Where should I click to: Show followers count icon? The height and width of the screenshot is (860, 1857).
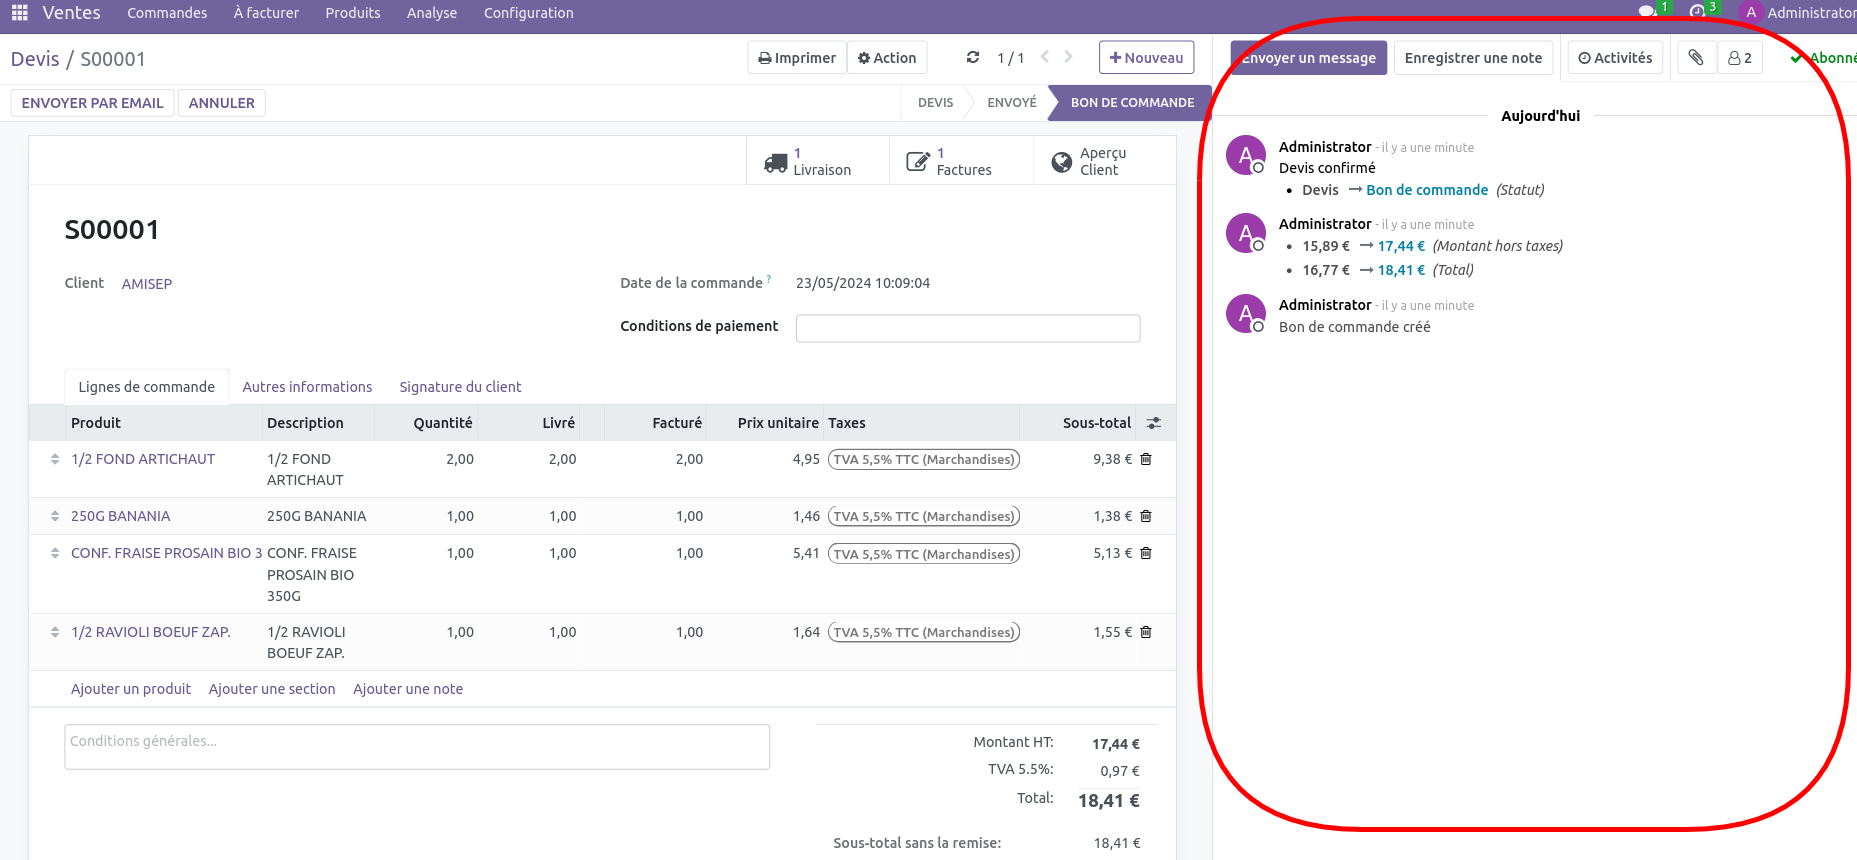[x=1740, y=58]
